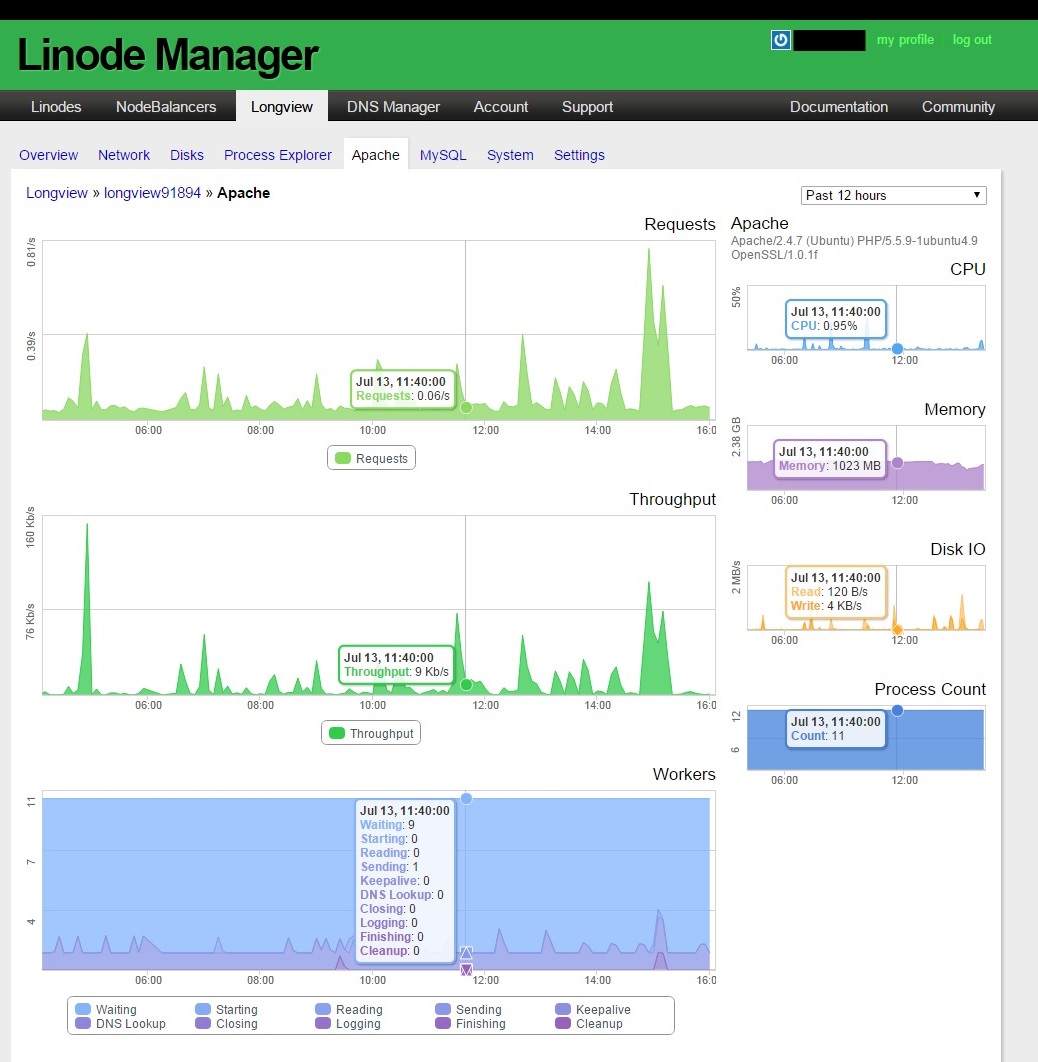Click the Apache version info text
Screen dimensions: 1038x1062
[x=854, y=247]
